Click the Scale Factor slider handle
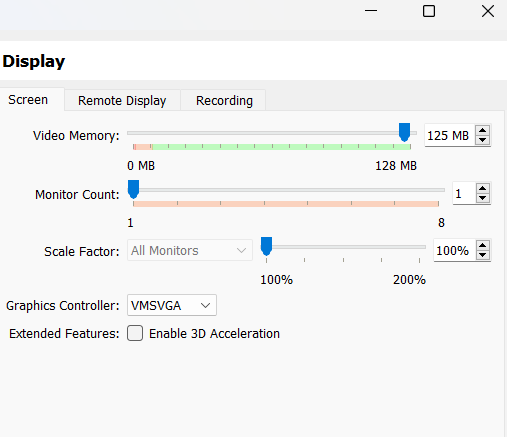 click(x=266, y=246)
